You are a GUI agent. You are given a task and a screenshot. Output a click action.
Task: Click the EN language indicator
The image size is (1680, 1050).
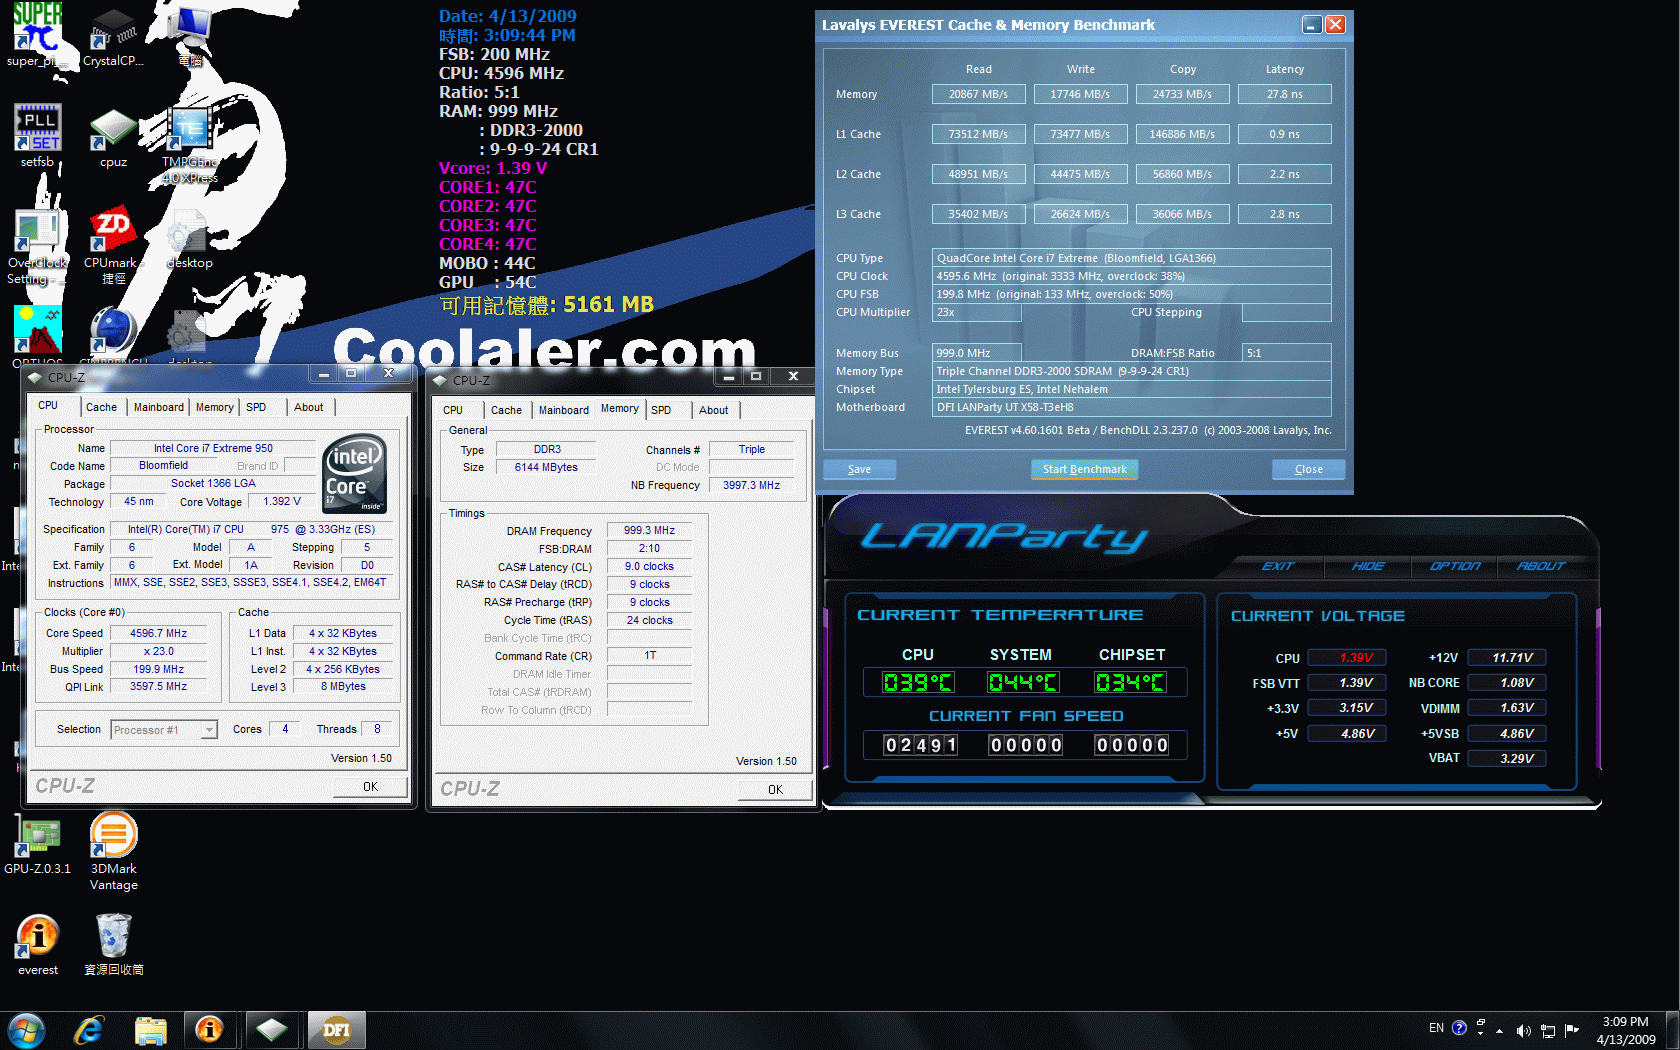tap(1436, 1028)
